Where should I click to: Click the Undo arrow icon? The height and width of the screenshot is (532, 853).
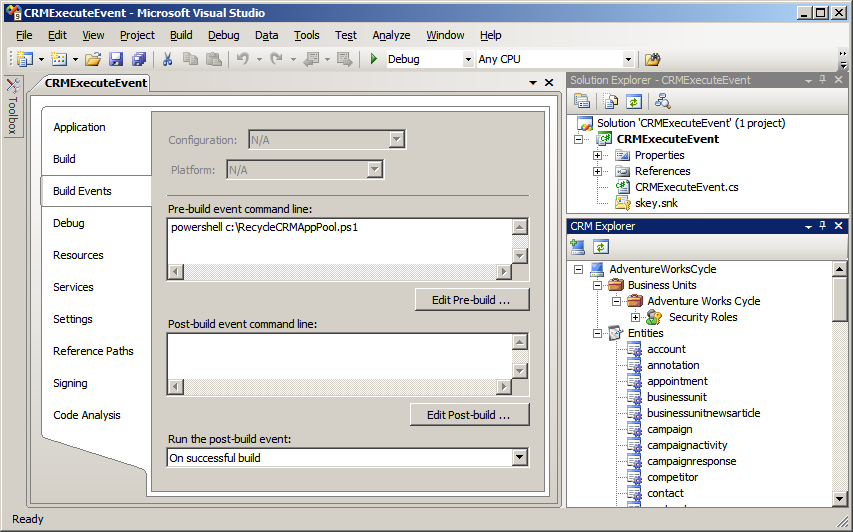pos(243,59)
